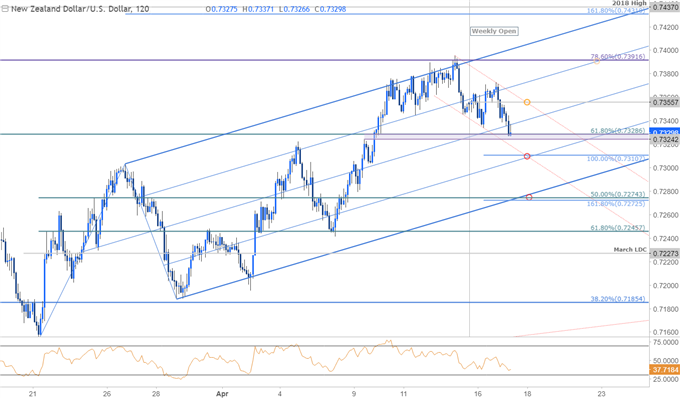Click the March LDC label
The width and height of the screenshot is (680, 398).
630,250
